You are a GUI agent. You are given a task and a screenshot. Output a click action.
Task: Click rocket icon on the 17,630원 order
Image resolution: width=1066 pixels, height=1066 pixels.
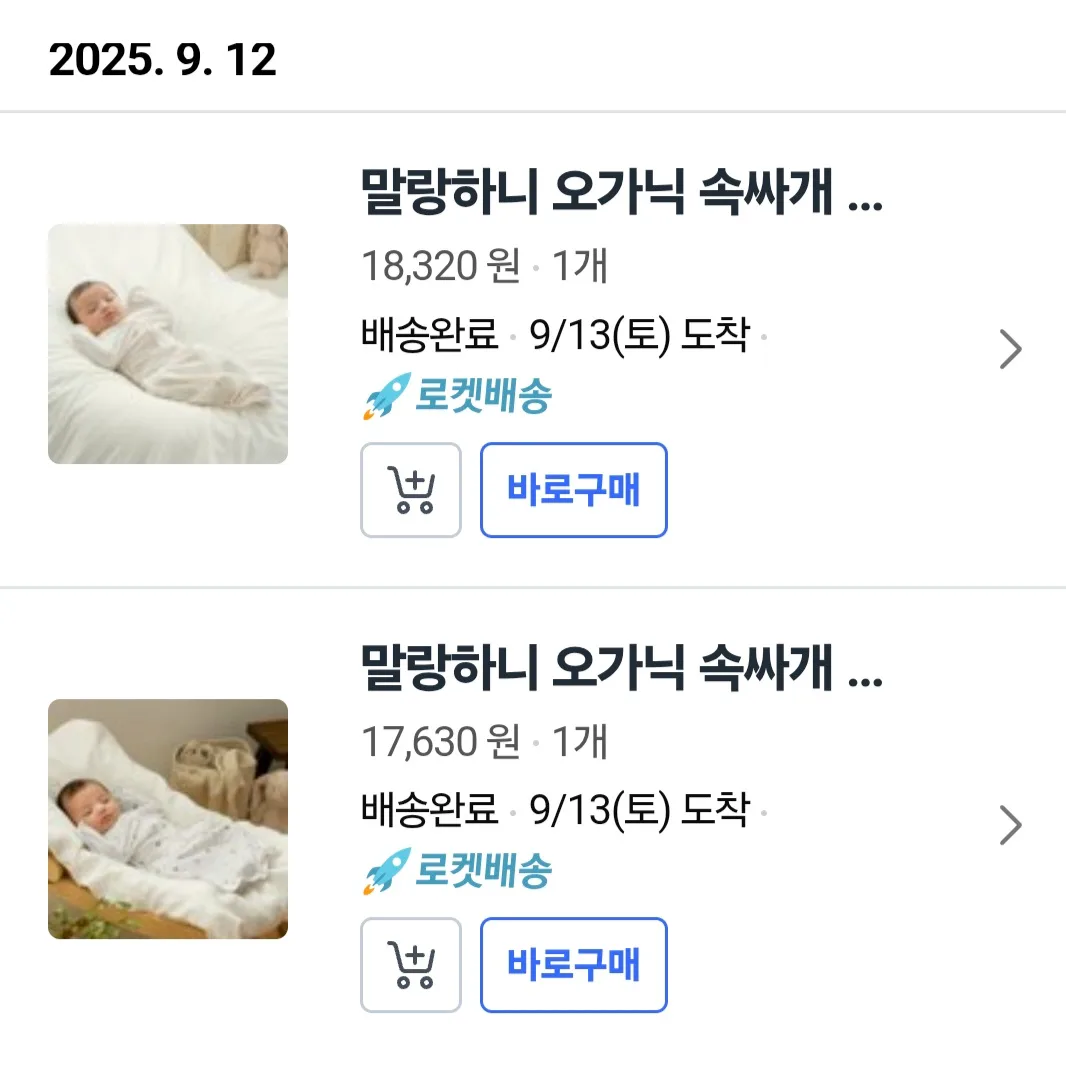[x=386, y=871]
